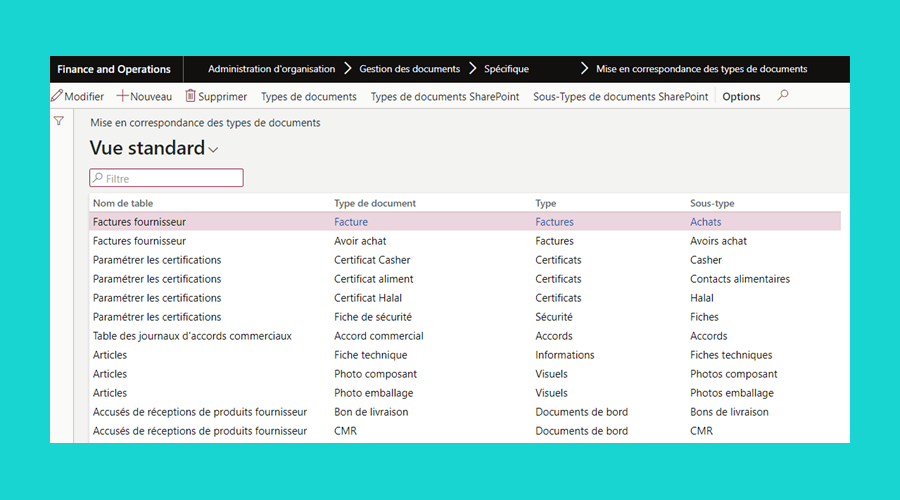Select the Photos emballage sous-type cell
The width and height of the screenshot is (900, 500).
pyautogui.click(x=732, y=393)
